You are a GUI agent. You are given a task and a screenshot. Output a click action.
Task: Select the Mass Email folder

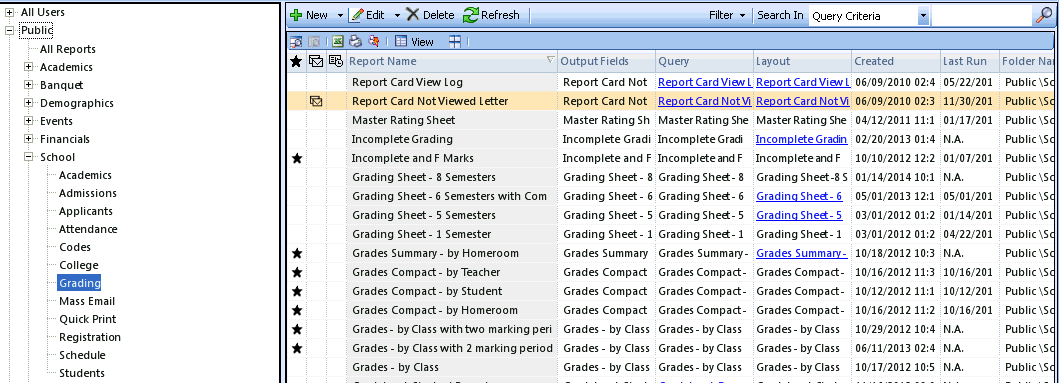(87, 301)
